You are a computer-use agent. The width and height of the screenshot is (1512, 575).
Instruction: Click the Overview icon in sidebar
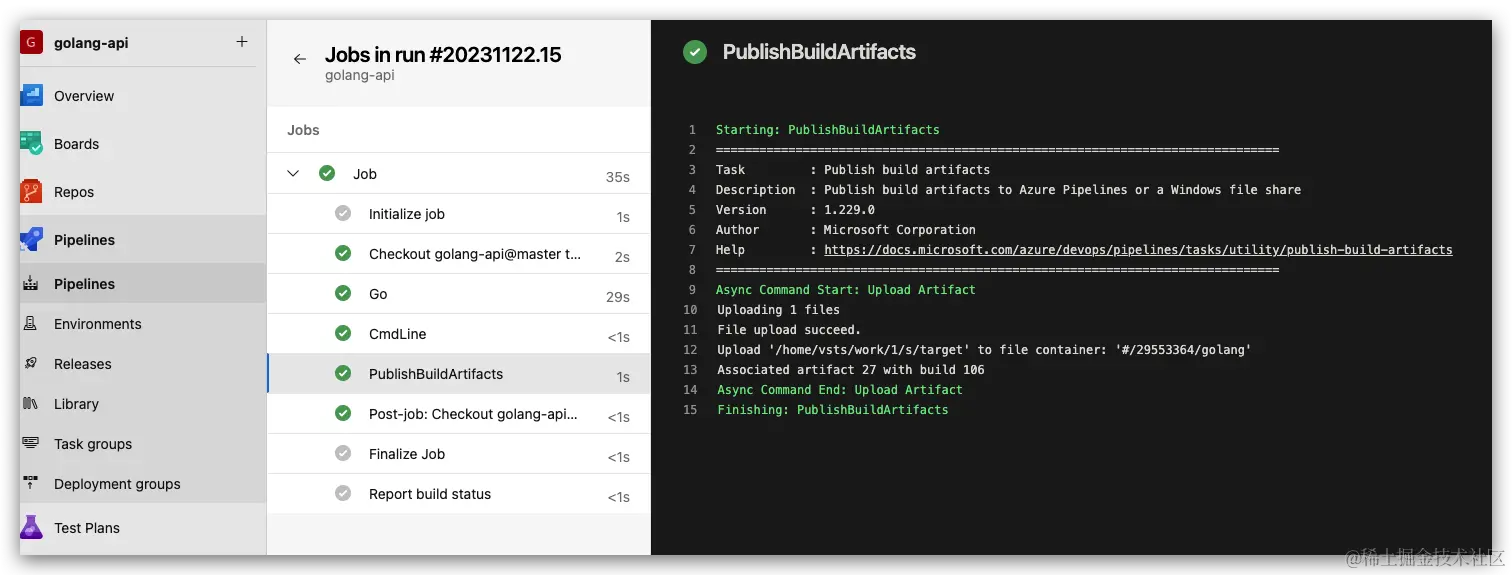tap(31, 96)
